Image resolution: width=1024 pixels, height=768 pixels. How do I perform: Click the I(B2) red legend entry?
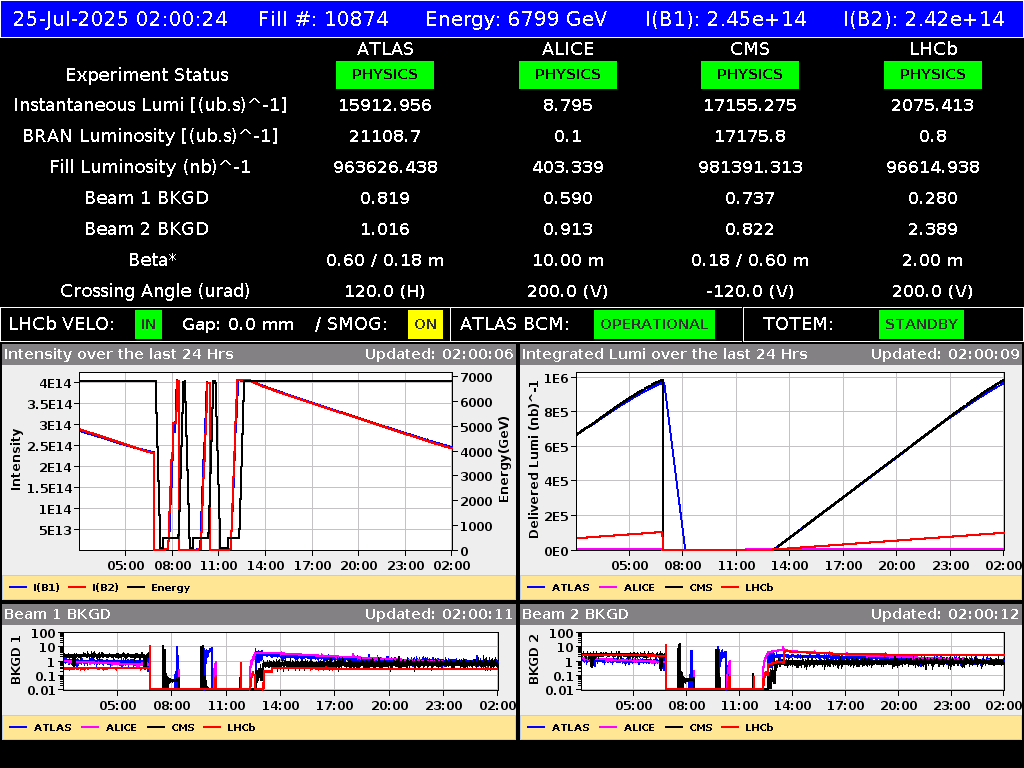[94, 587]
